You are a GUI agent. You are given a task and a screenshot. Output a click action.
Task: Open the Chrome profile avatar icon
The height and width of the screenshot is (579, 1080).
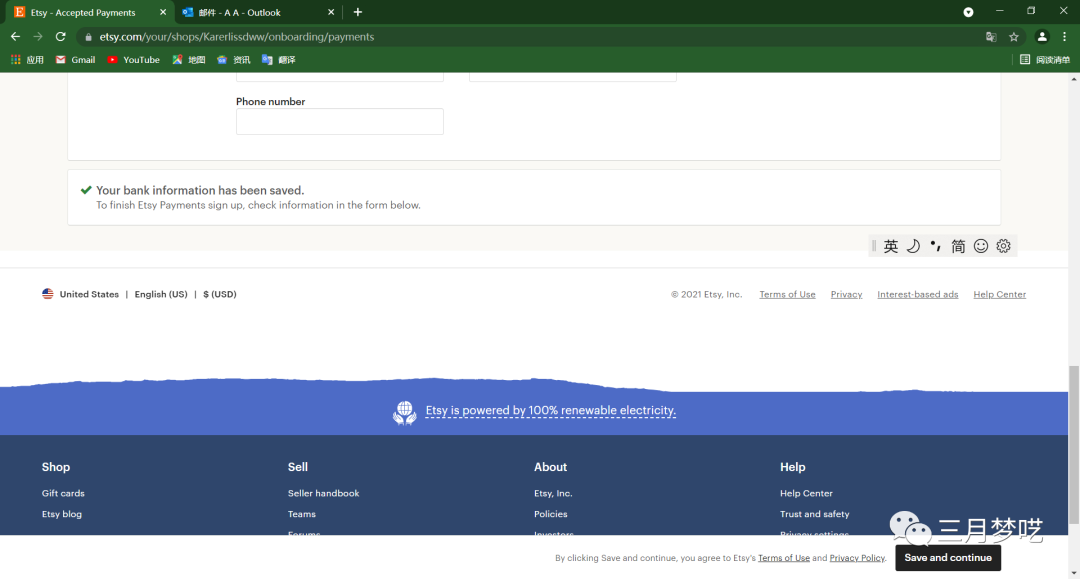(x=1042, y=37)
